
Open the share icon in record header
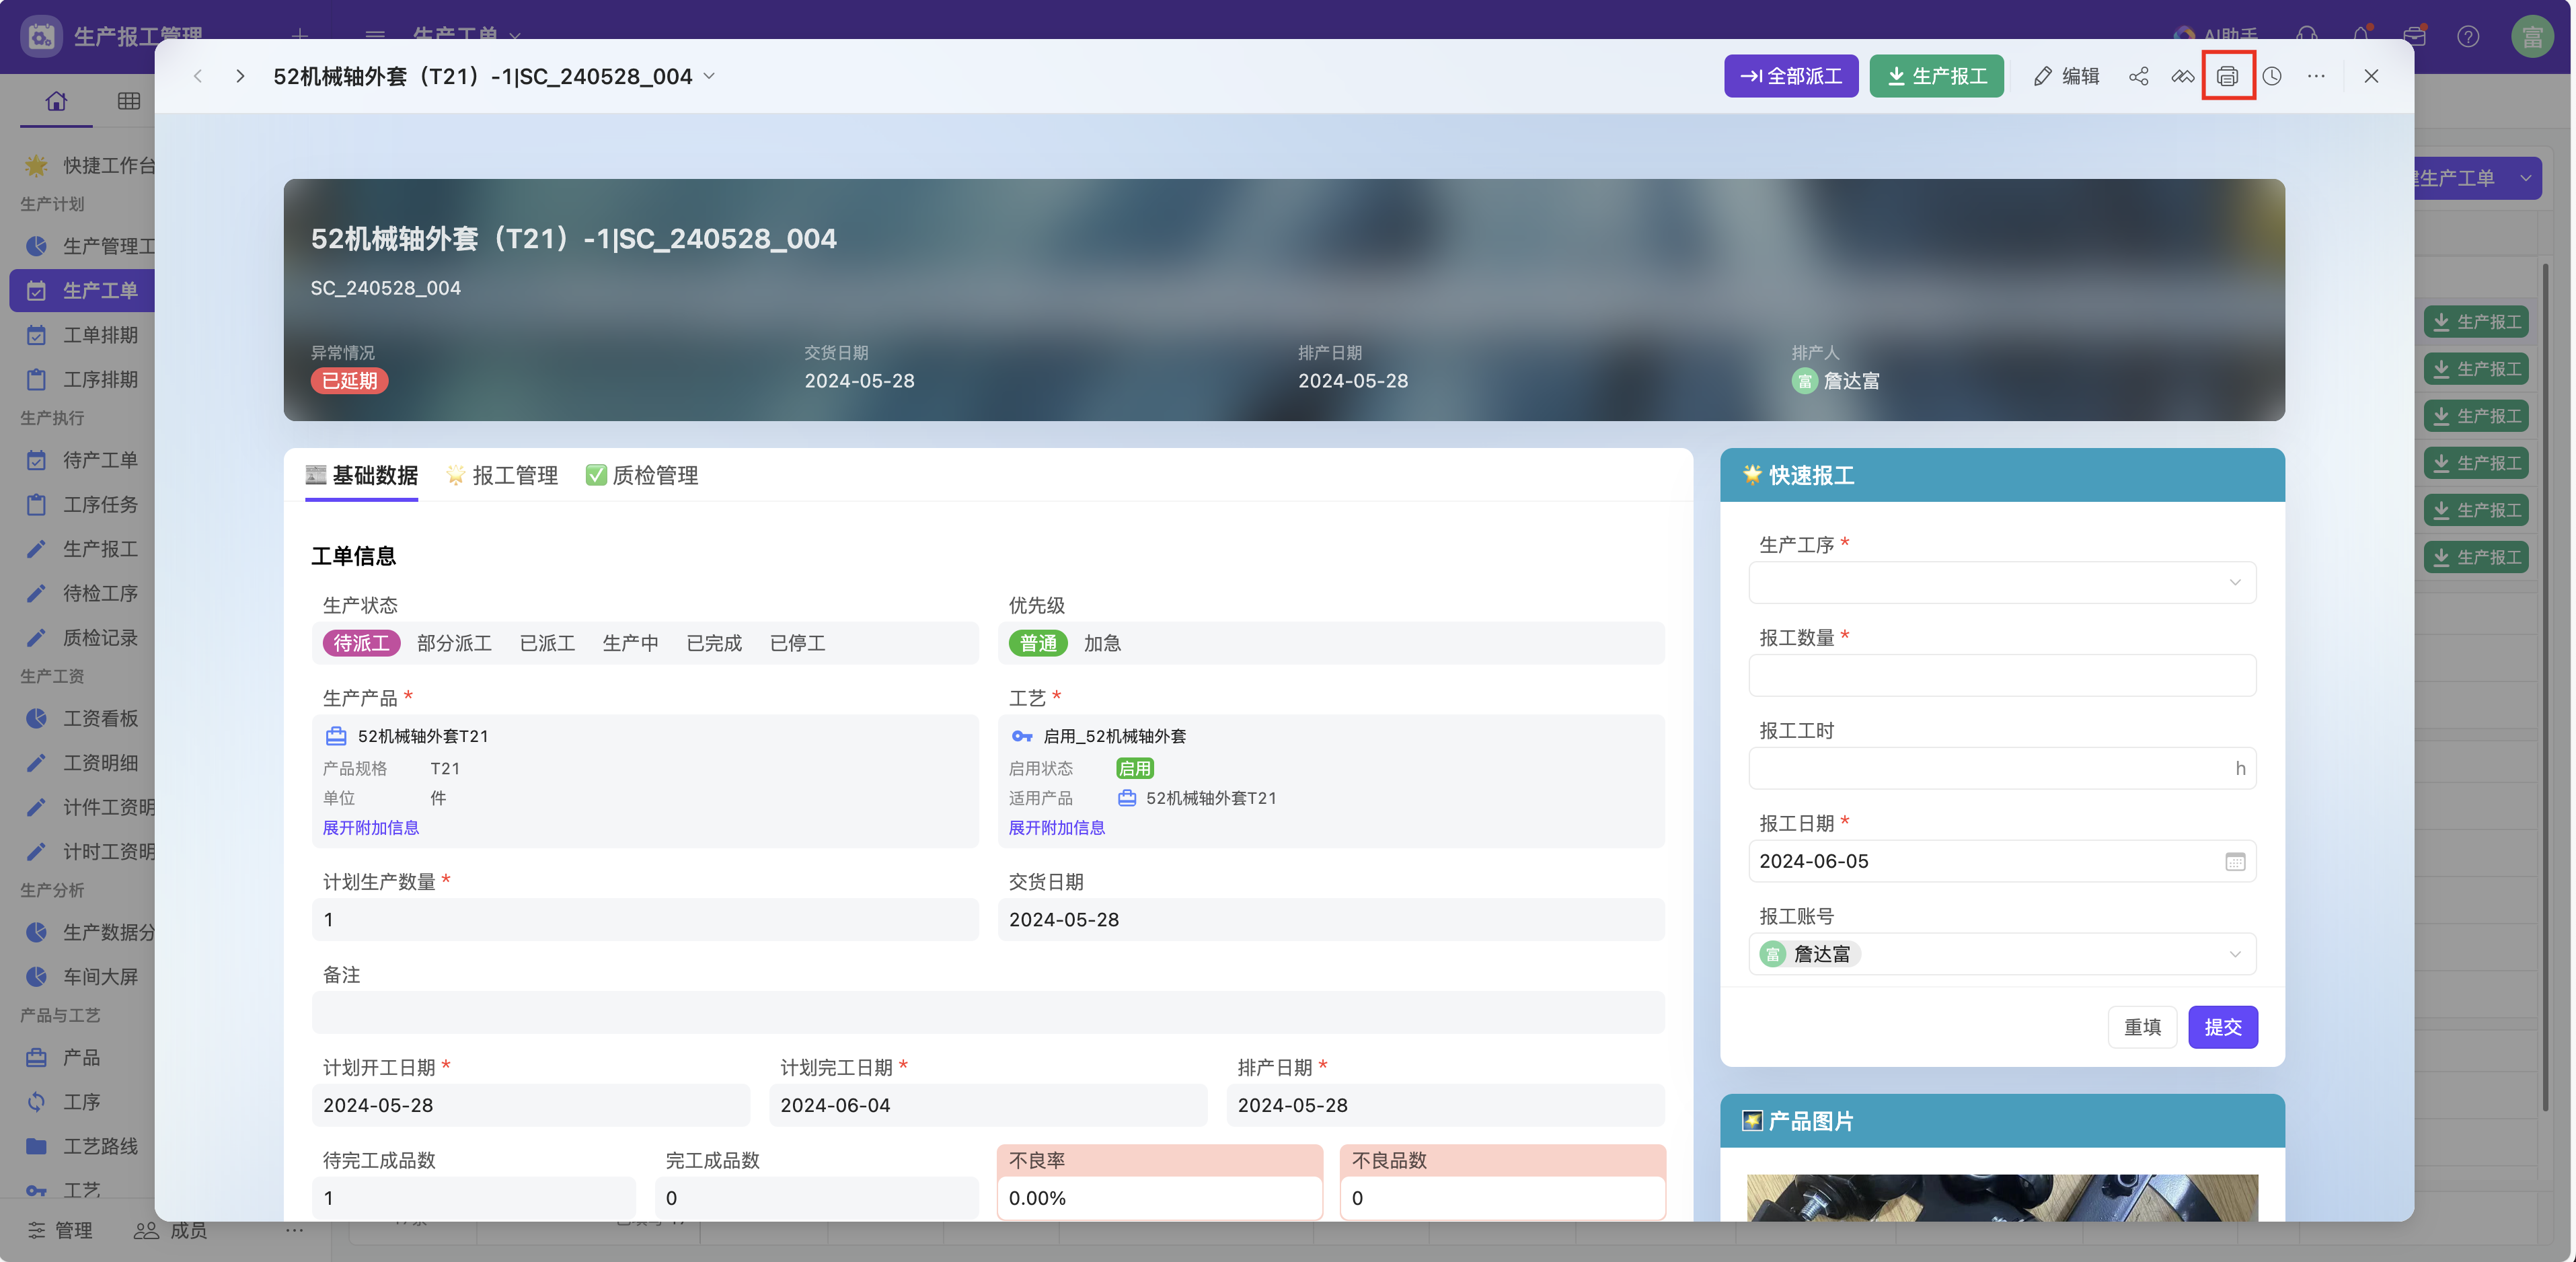tap(2138, 76)
